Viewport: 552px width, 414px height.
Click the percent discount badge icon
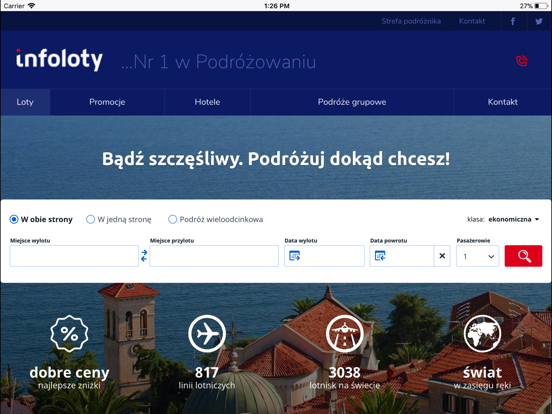point(69,333)
